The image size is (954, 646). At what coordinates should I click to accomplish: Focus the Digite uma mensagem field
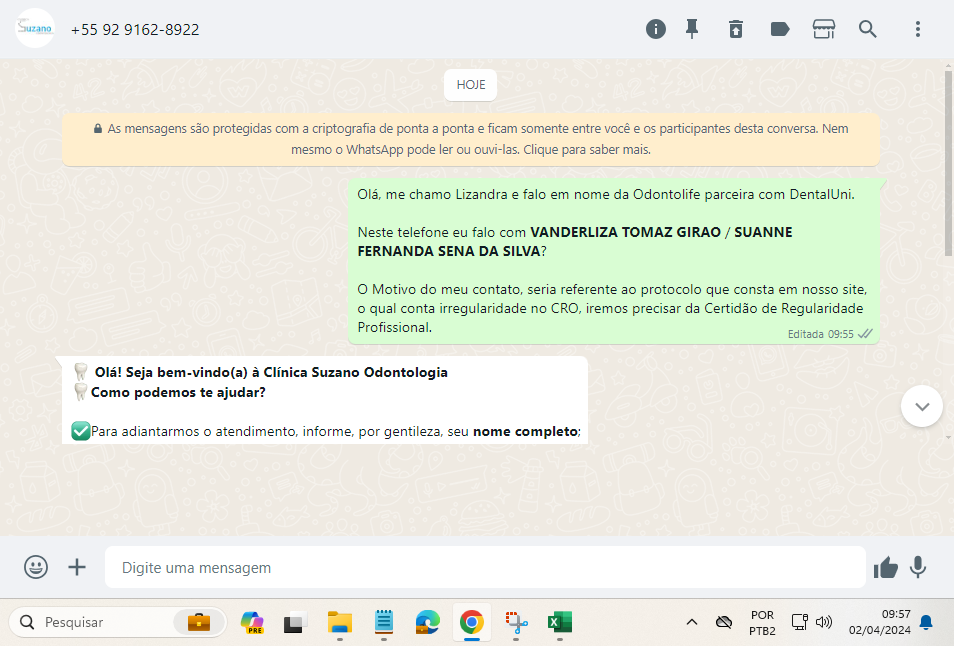[485, 567]
